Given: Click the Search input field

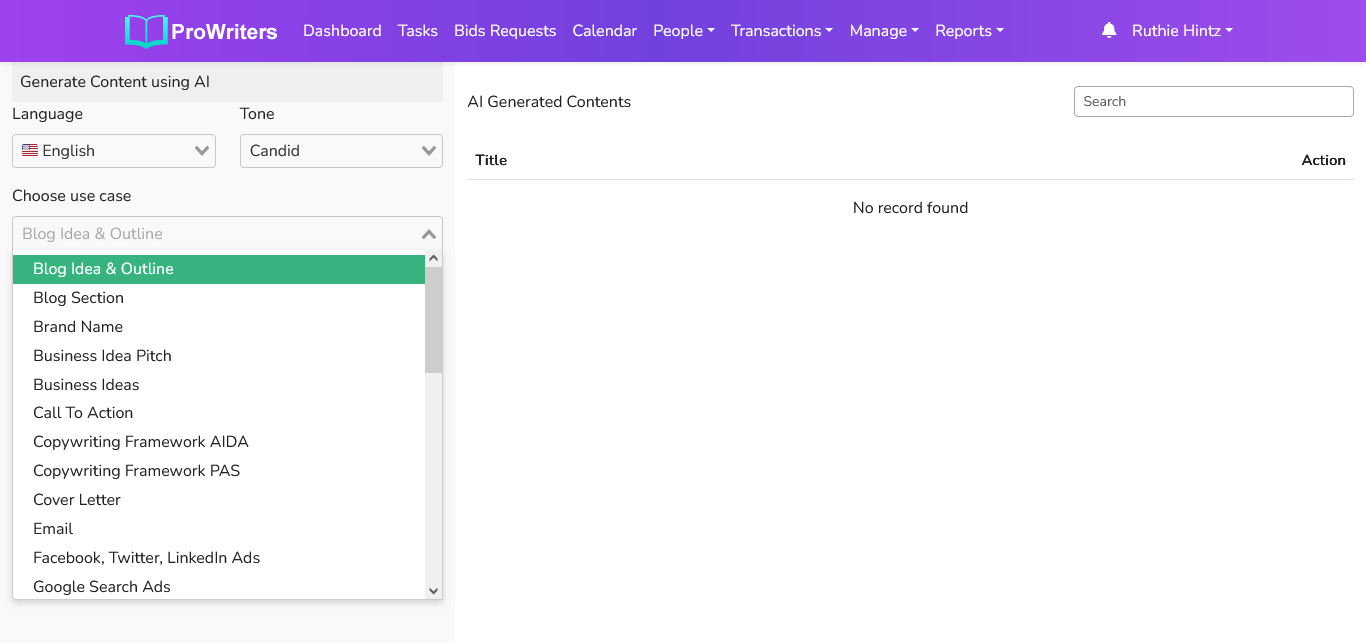Looking at the screenshot, I should (1213, 101).
